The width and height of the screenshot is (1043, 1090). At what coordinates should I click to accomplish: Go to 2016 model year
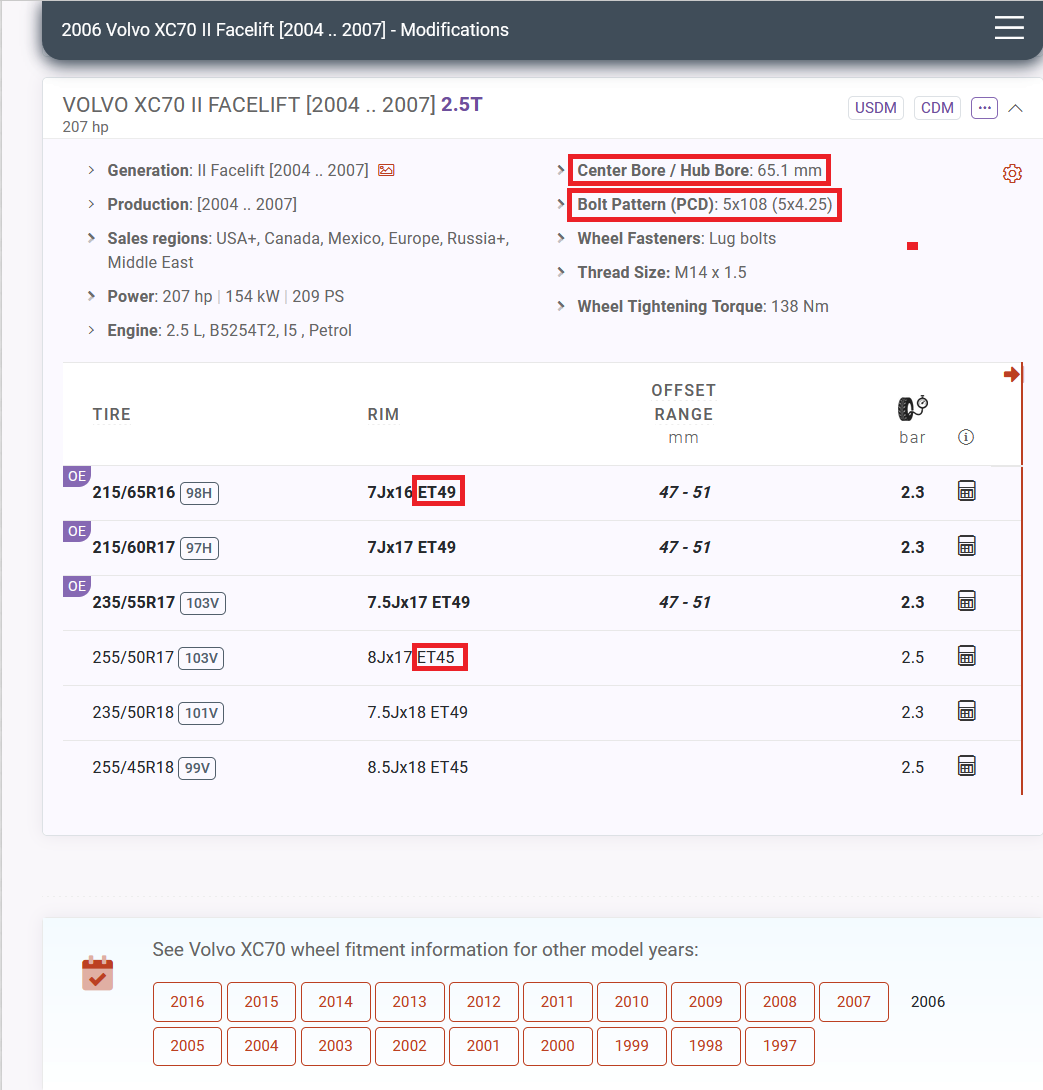tap(187, 1002)
